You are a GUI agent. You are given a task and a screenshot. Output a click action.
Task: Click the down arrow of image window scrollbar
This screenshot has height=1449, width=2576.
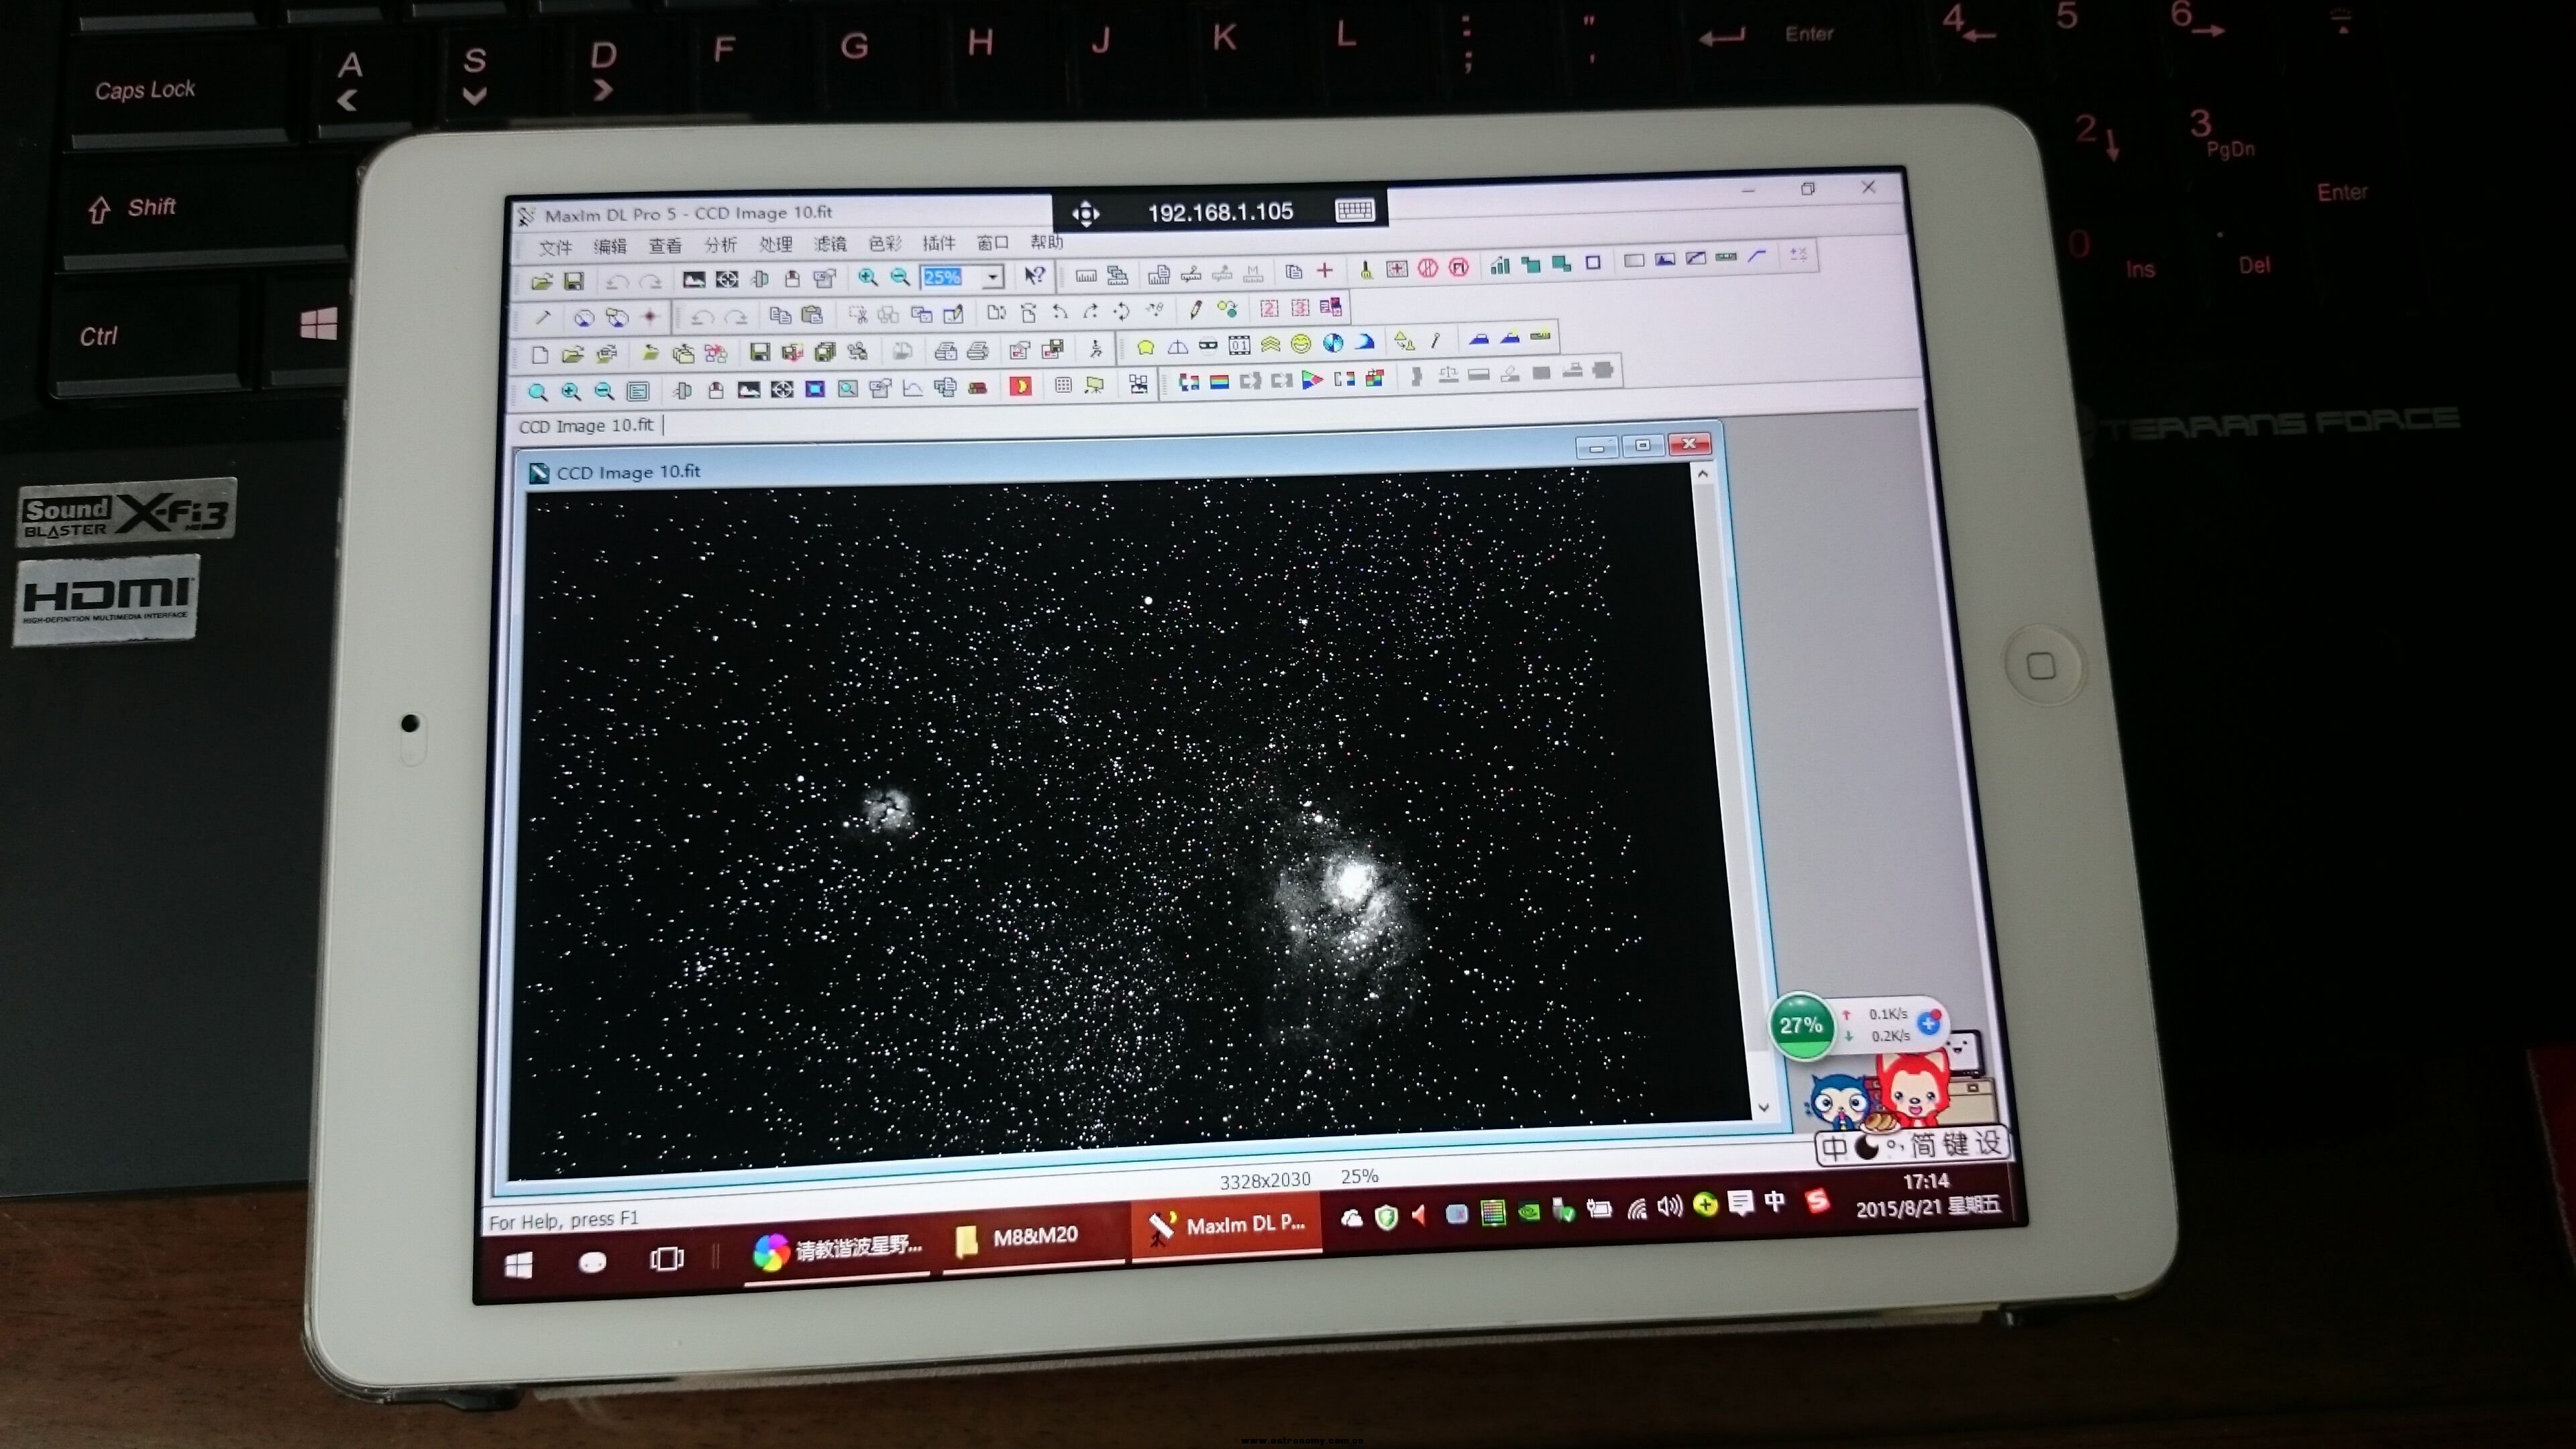(1763, 1107)
